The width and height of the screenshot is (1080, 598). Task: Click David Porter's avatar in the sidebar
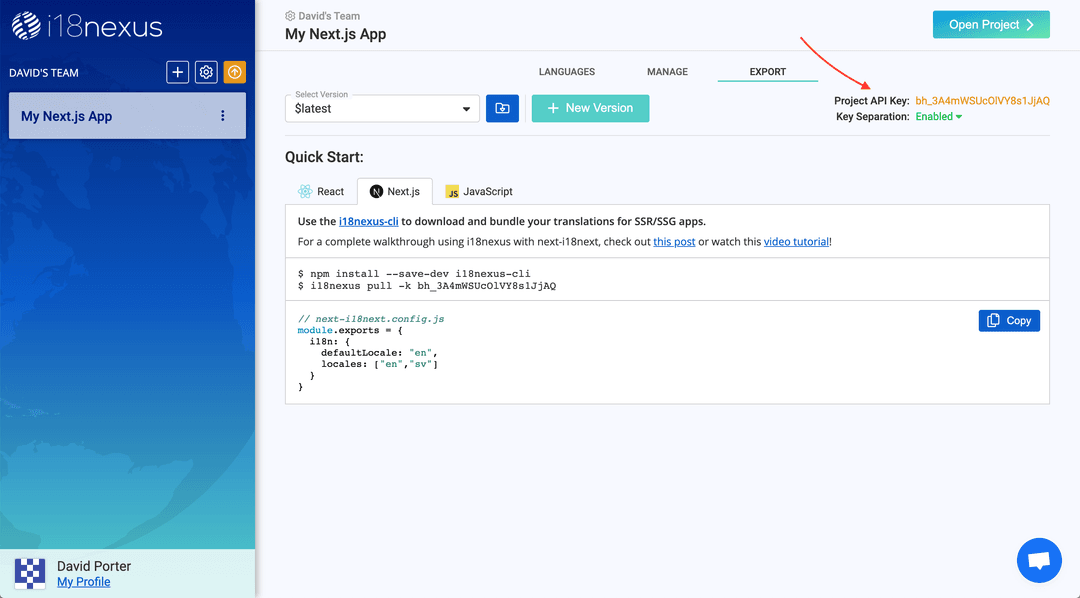(29, 573)
